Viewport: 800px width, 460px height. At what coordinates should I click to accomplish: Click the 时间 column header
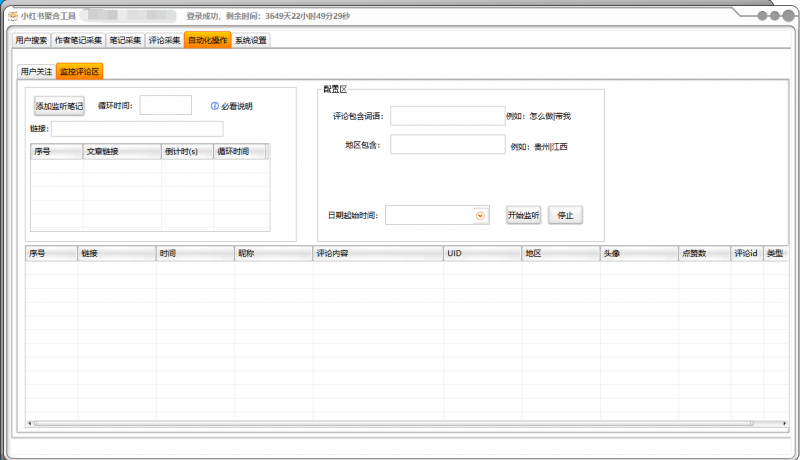[x=195, y=253]
